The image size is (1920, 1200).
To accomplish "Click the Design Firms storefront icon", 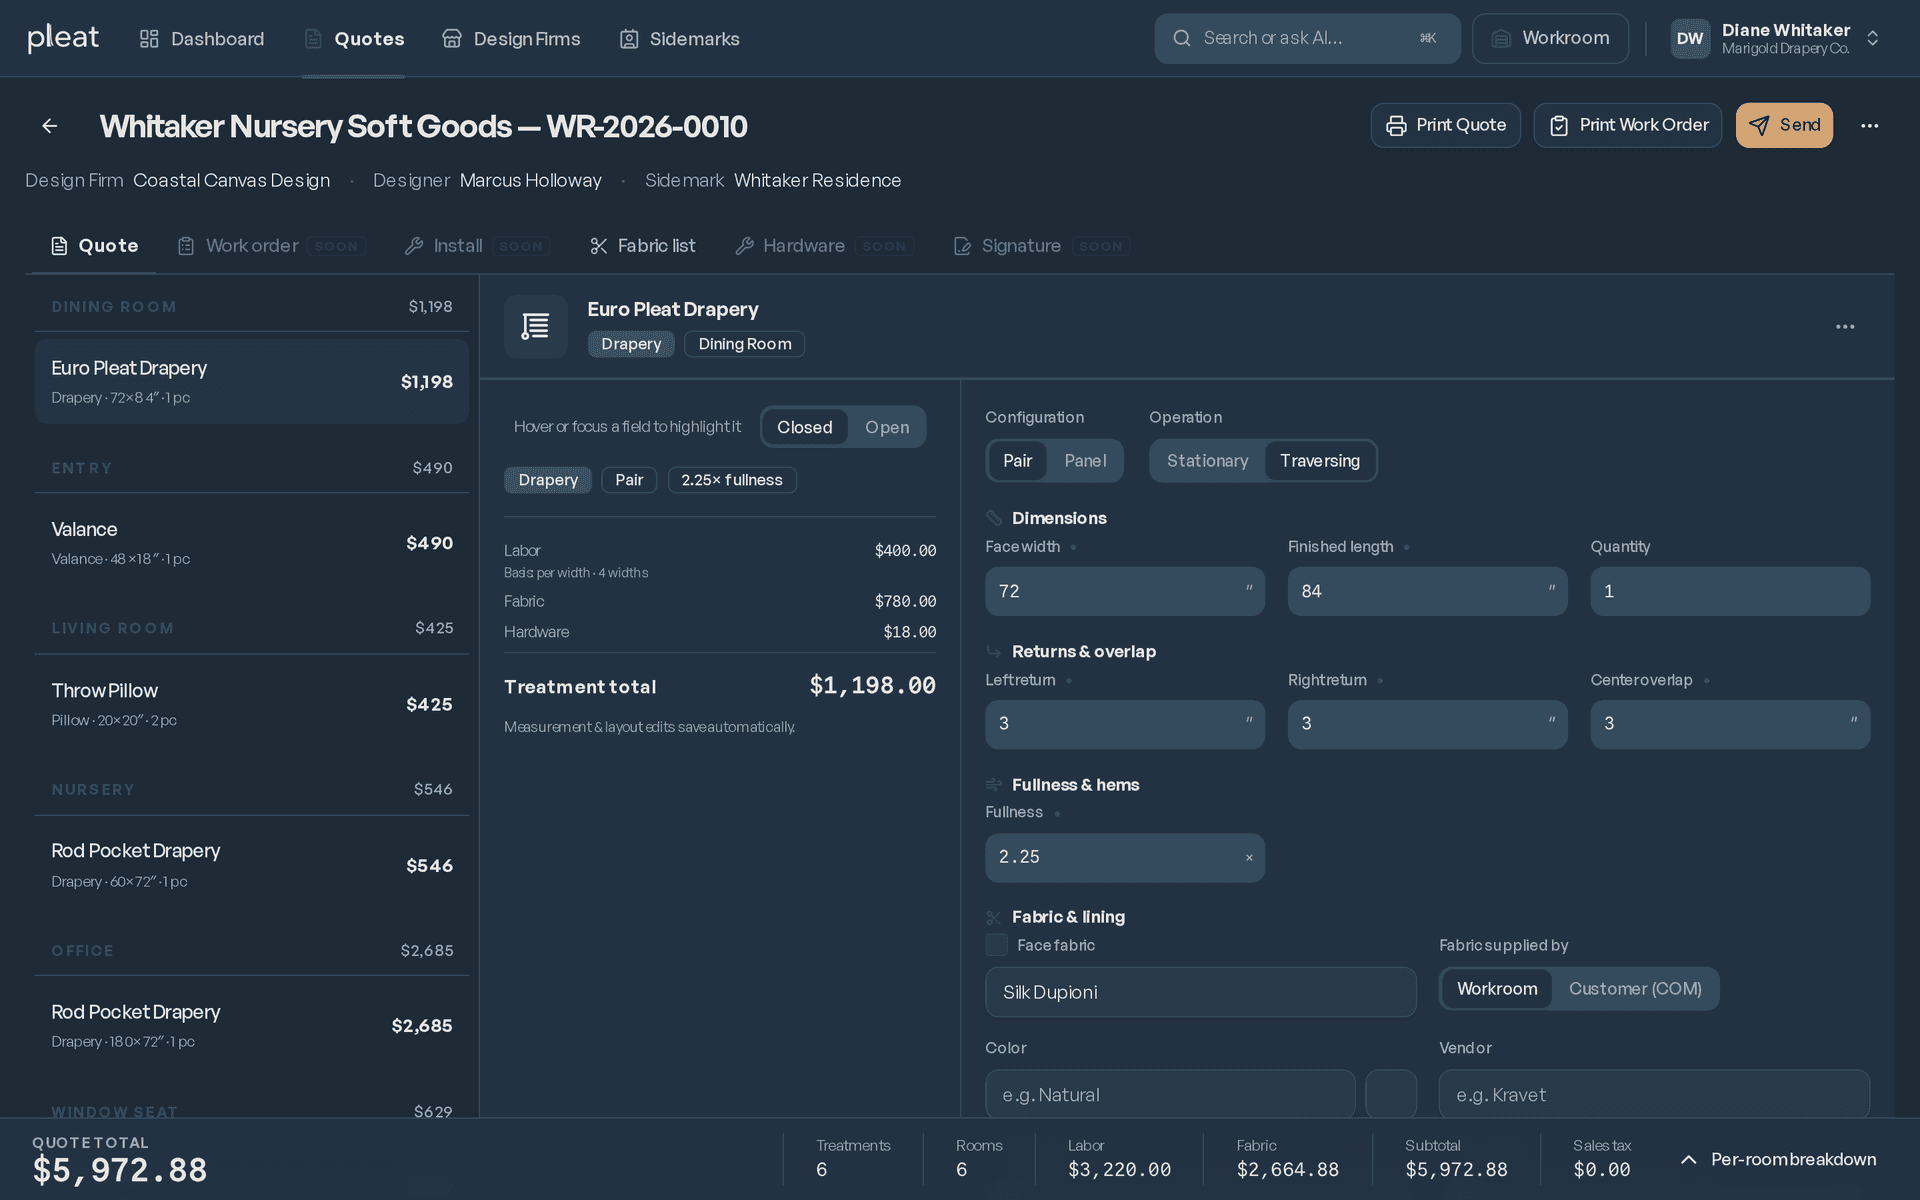I will [452, 39].
